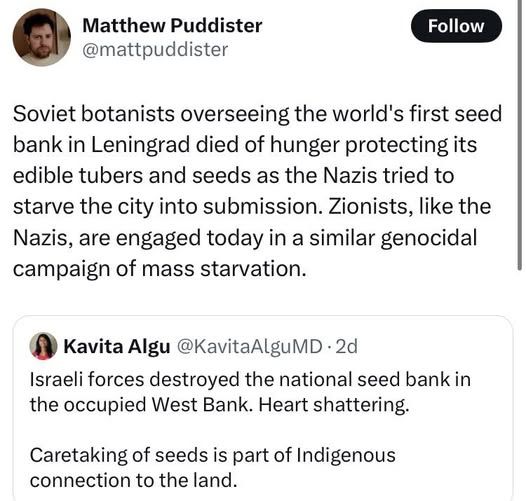Open the quoted post card's blank middle area
The width and height of the screenshot is (526, 501).
pos(263,430)
